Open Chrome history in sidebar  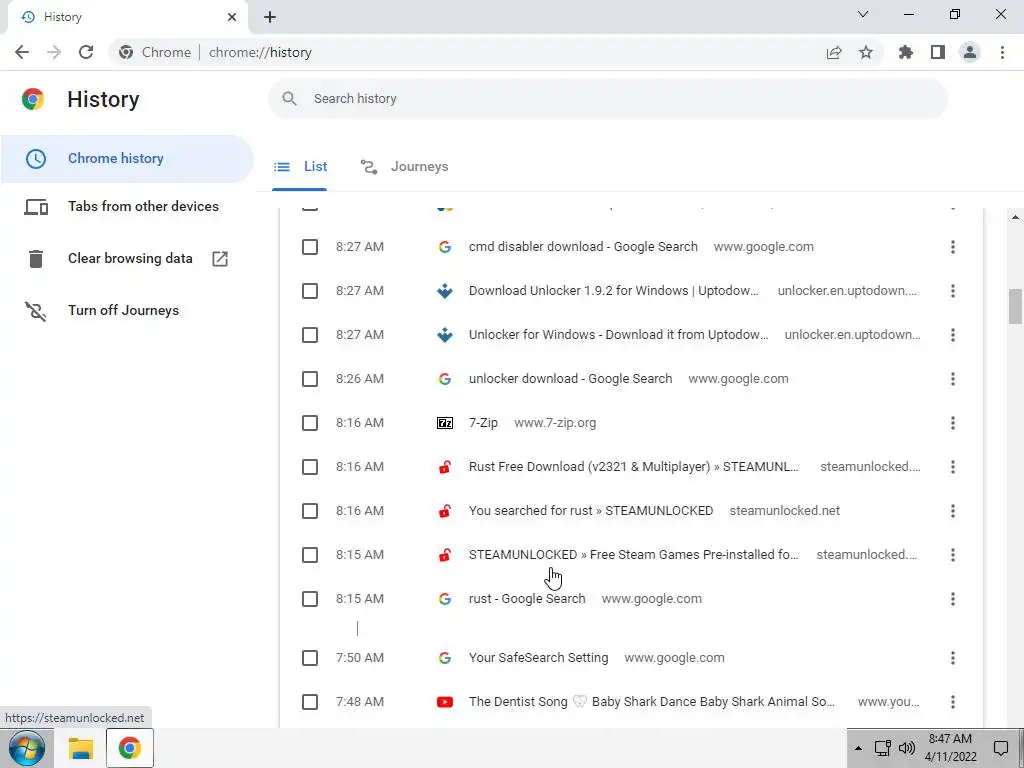point(127,159)
